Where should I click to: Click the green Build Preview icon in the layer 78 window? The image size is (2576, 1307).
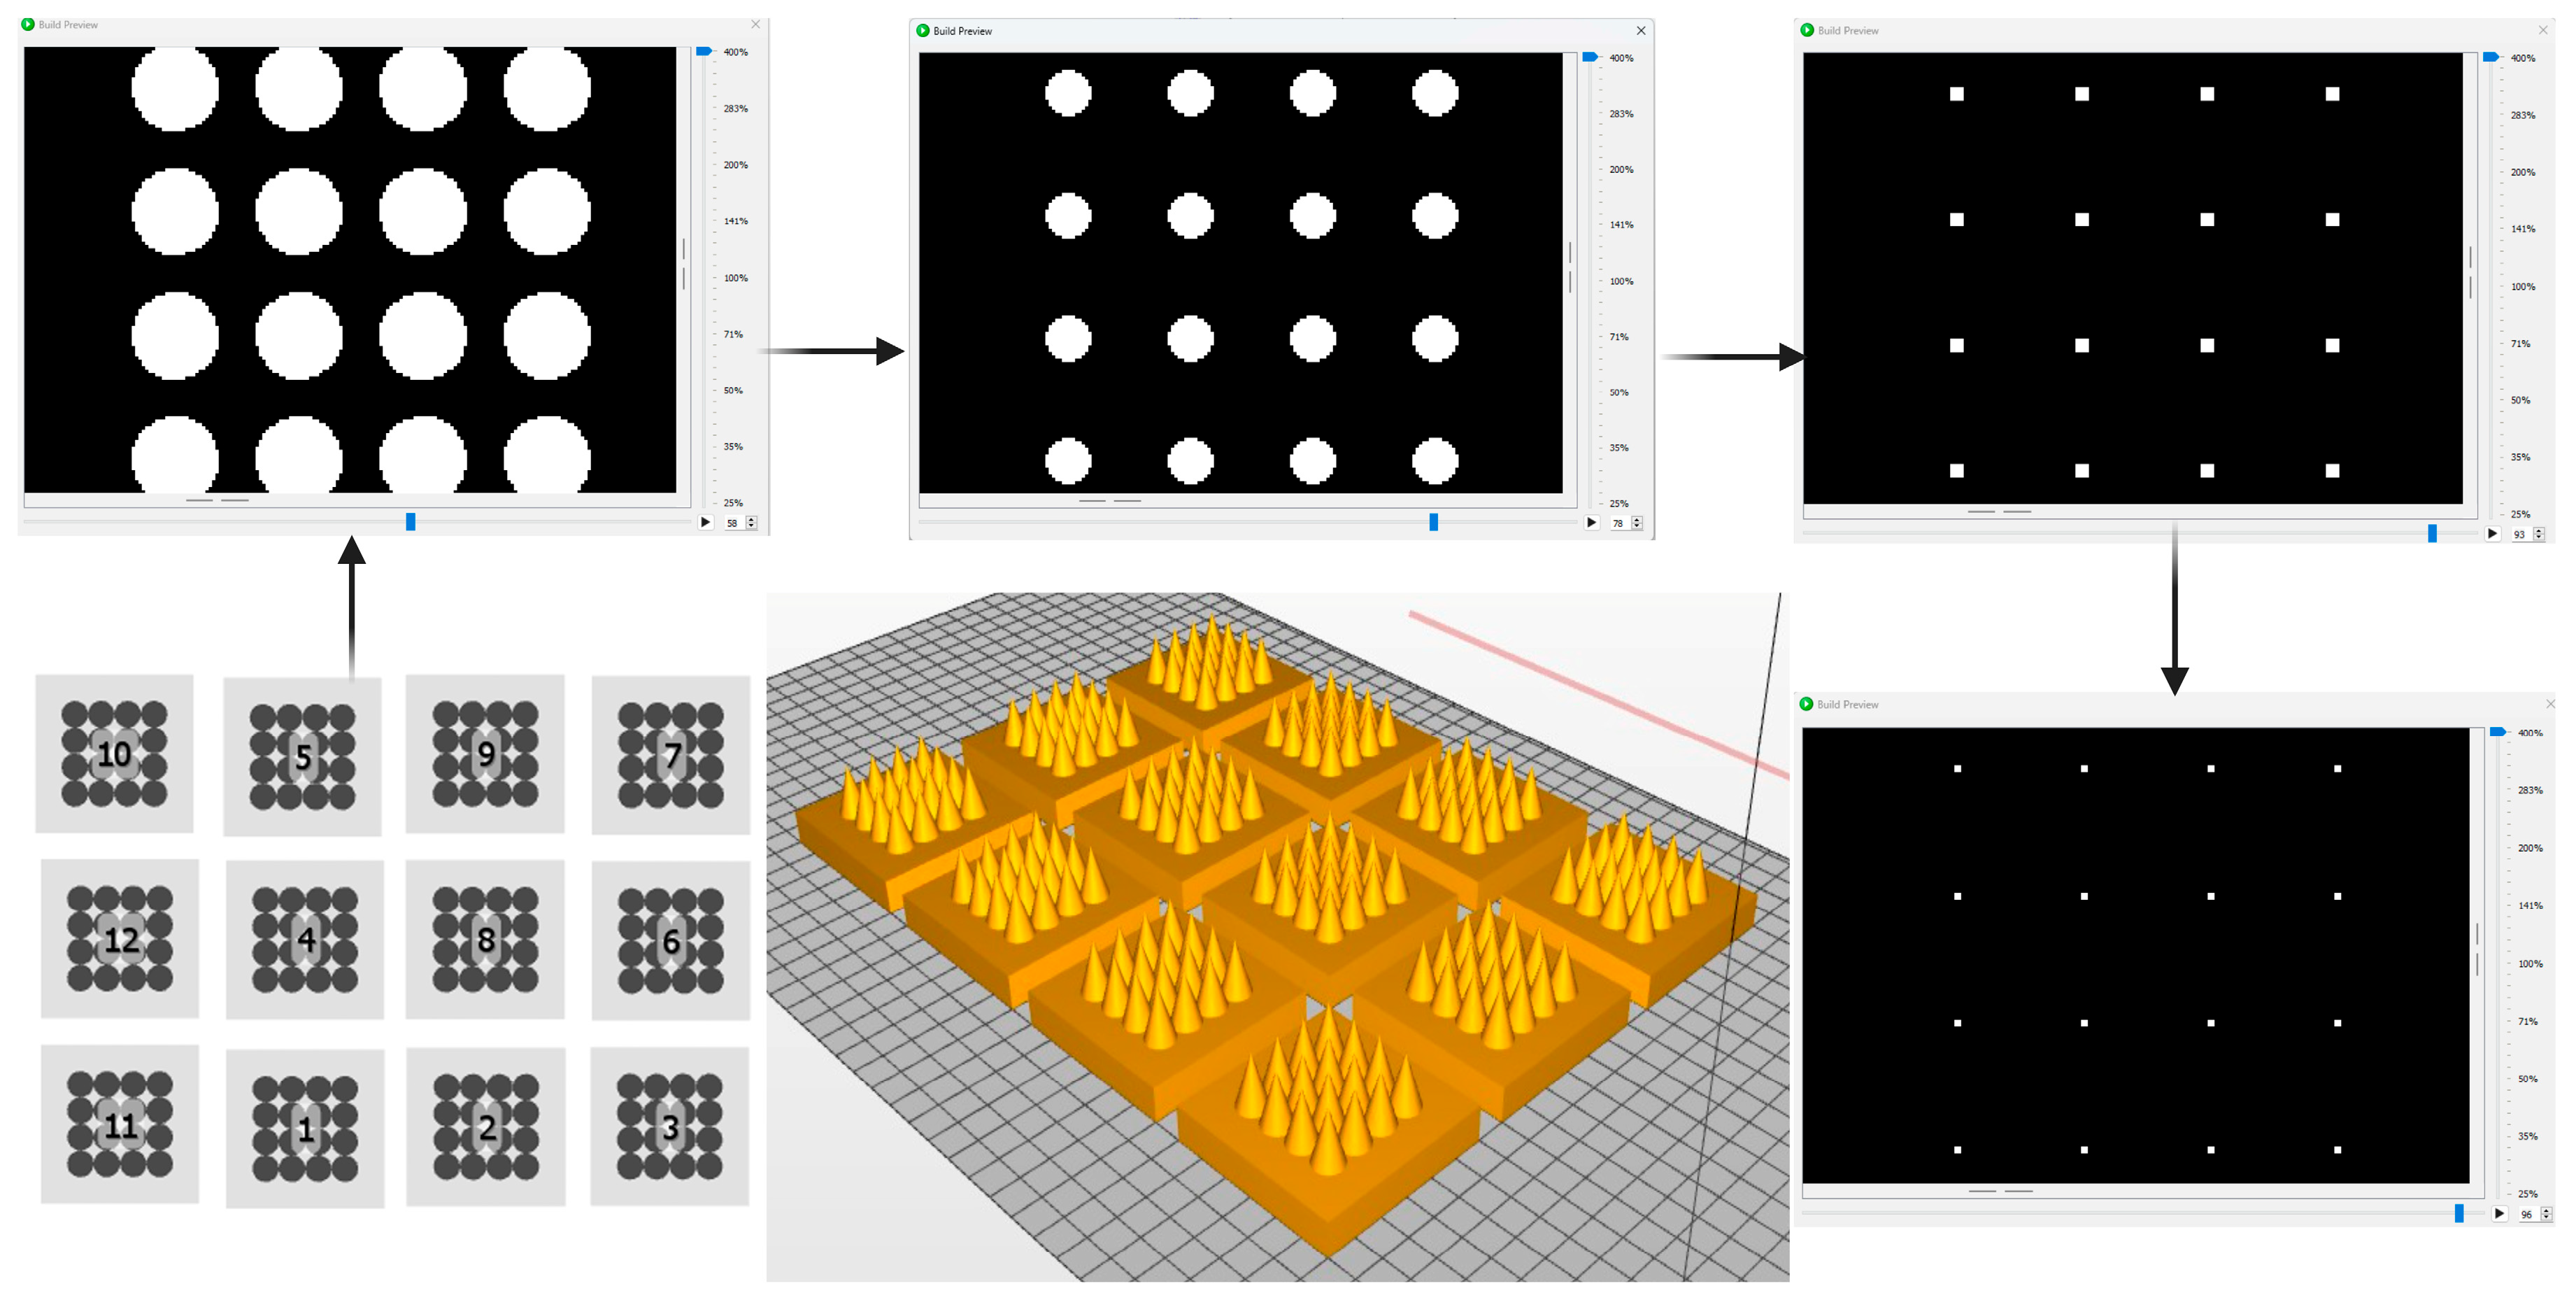pos(922,31)
